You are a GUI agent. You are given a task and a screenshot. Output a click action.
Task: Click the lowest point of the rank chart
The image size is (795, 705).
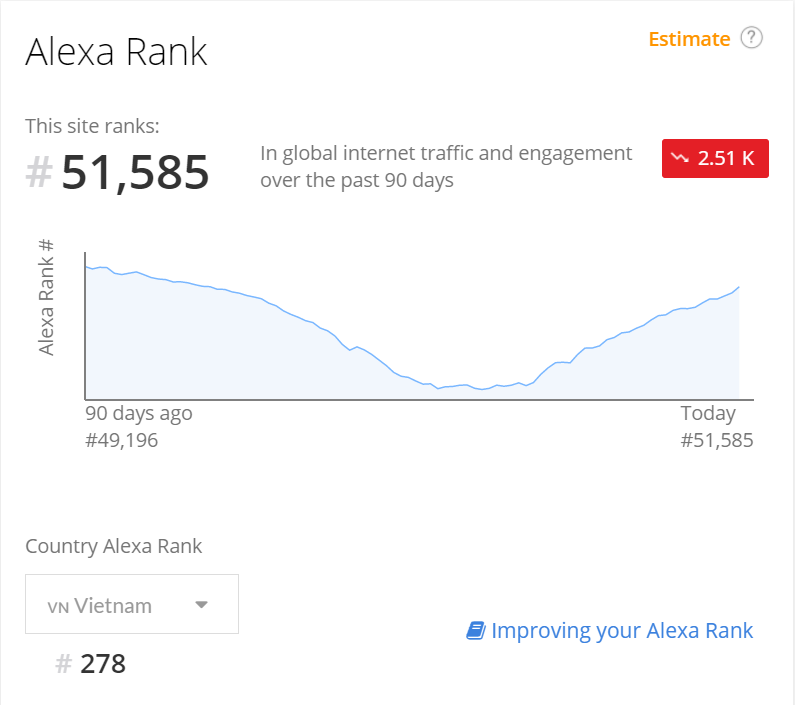[x=483, y=390]
